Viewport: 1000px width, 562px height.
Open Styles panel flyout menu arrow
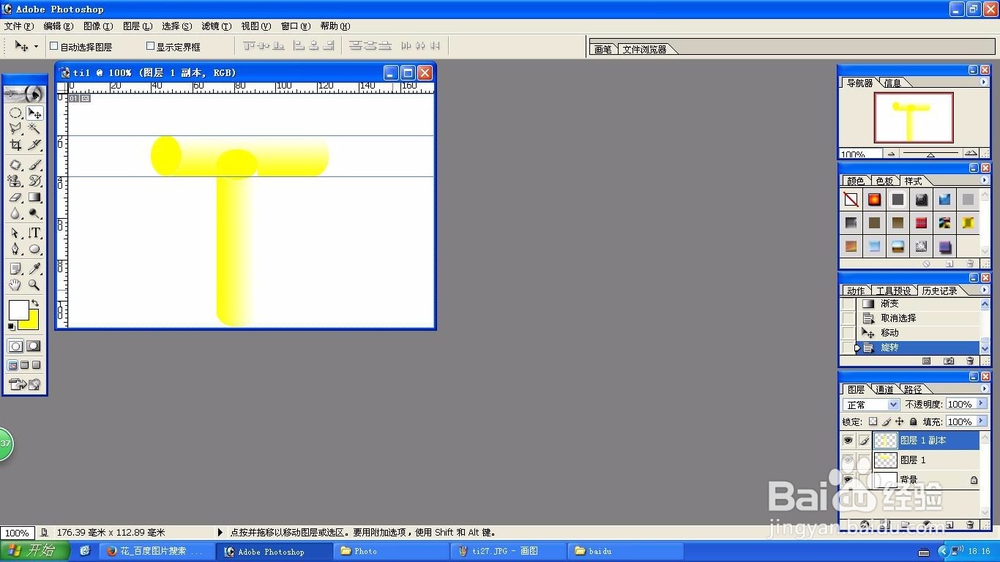pos(983,181)
